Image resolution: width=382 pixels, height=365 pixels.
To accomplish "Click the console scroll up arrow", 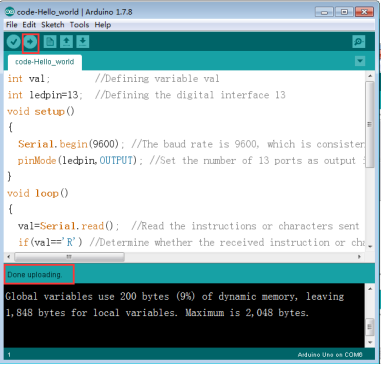I will pyautogui.click(x=370, y=289).
